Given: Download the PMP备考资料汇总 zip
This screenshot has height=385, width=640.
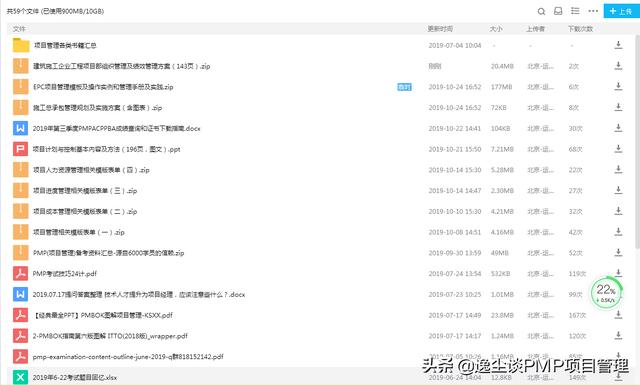Looking at the screenshot, I should coord(618,253).
